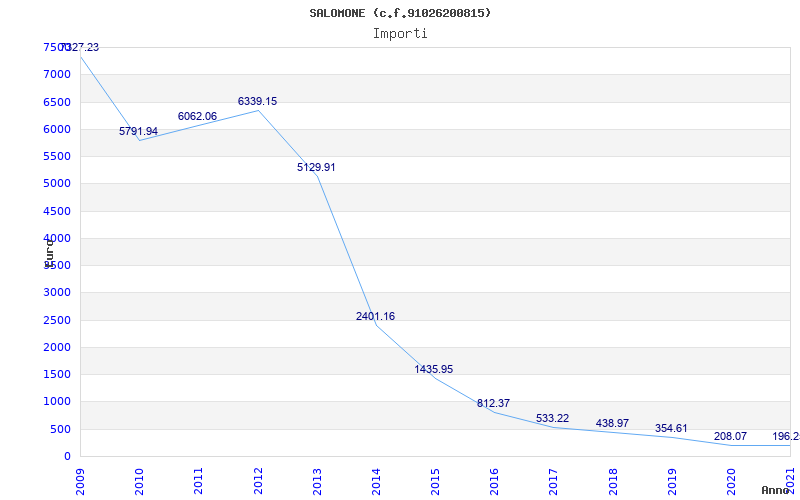Select the 438.97 data label

pos(612,423)
